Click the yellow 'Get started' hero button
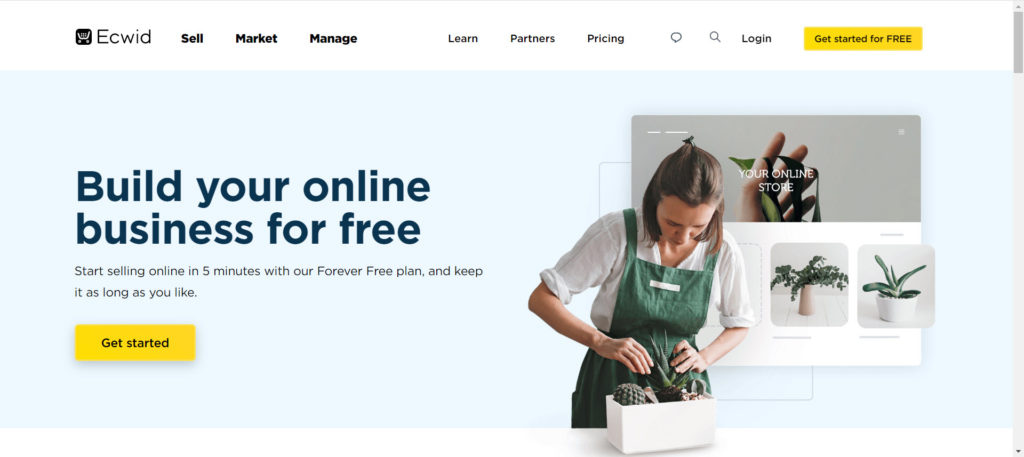Image resolution: width=1024 pixels, height=457 pixels. pos(135,343)
